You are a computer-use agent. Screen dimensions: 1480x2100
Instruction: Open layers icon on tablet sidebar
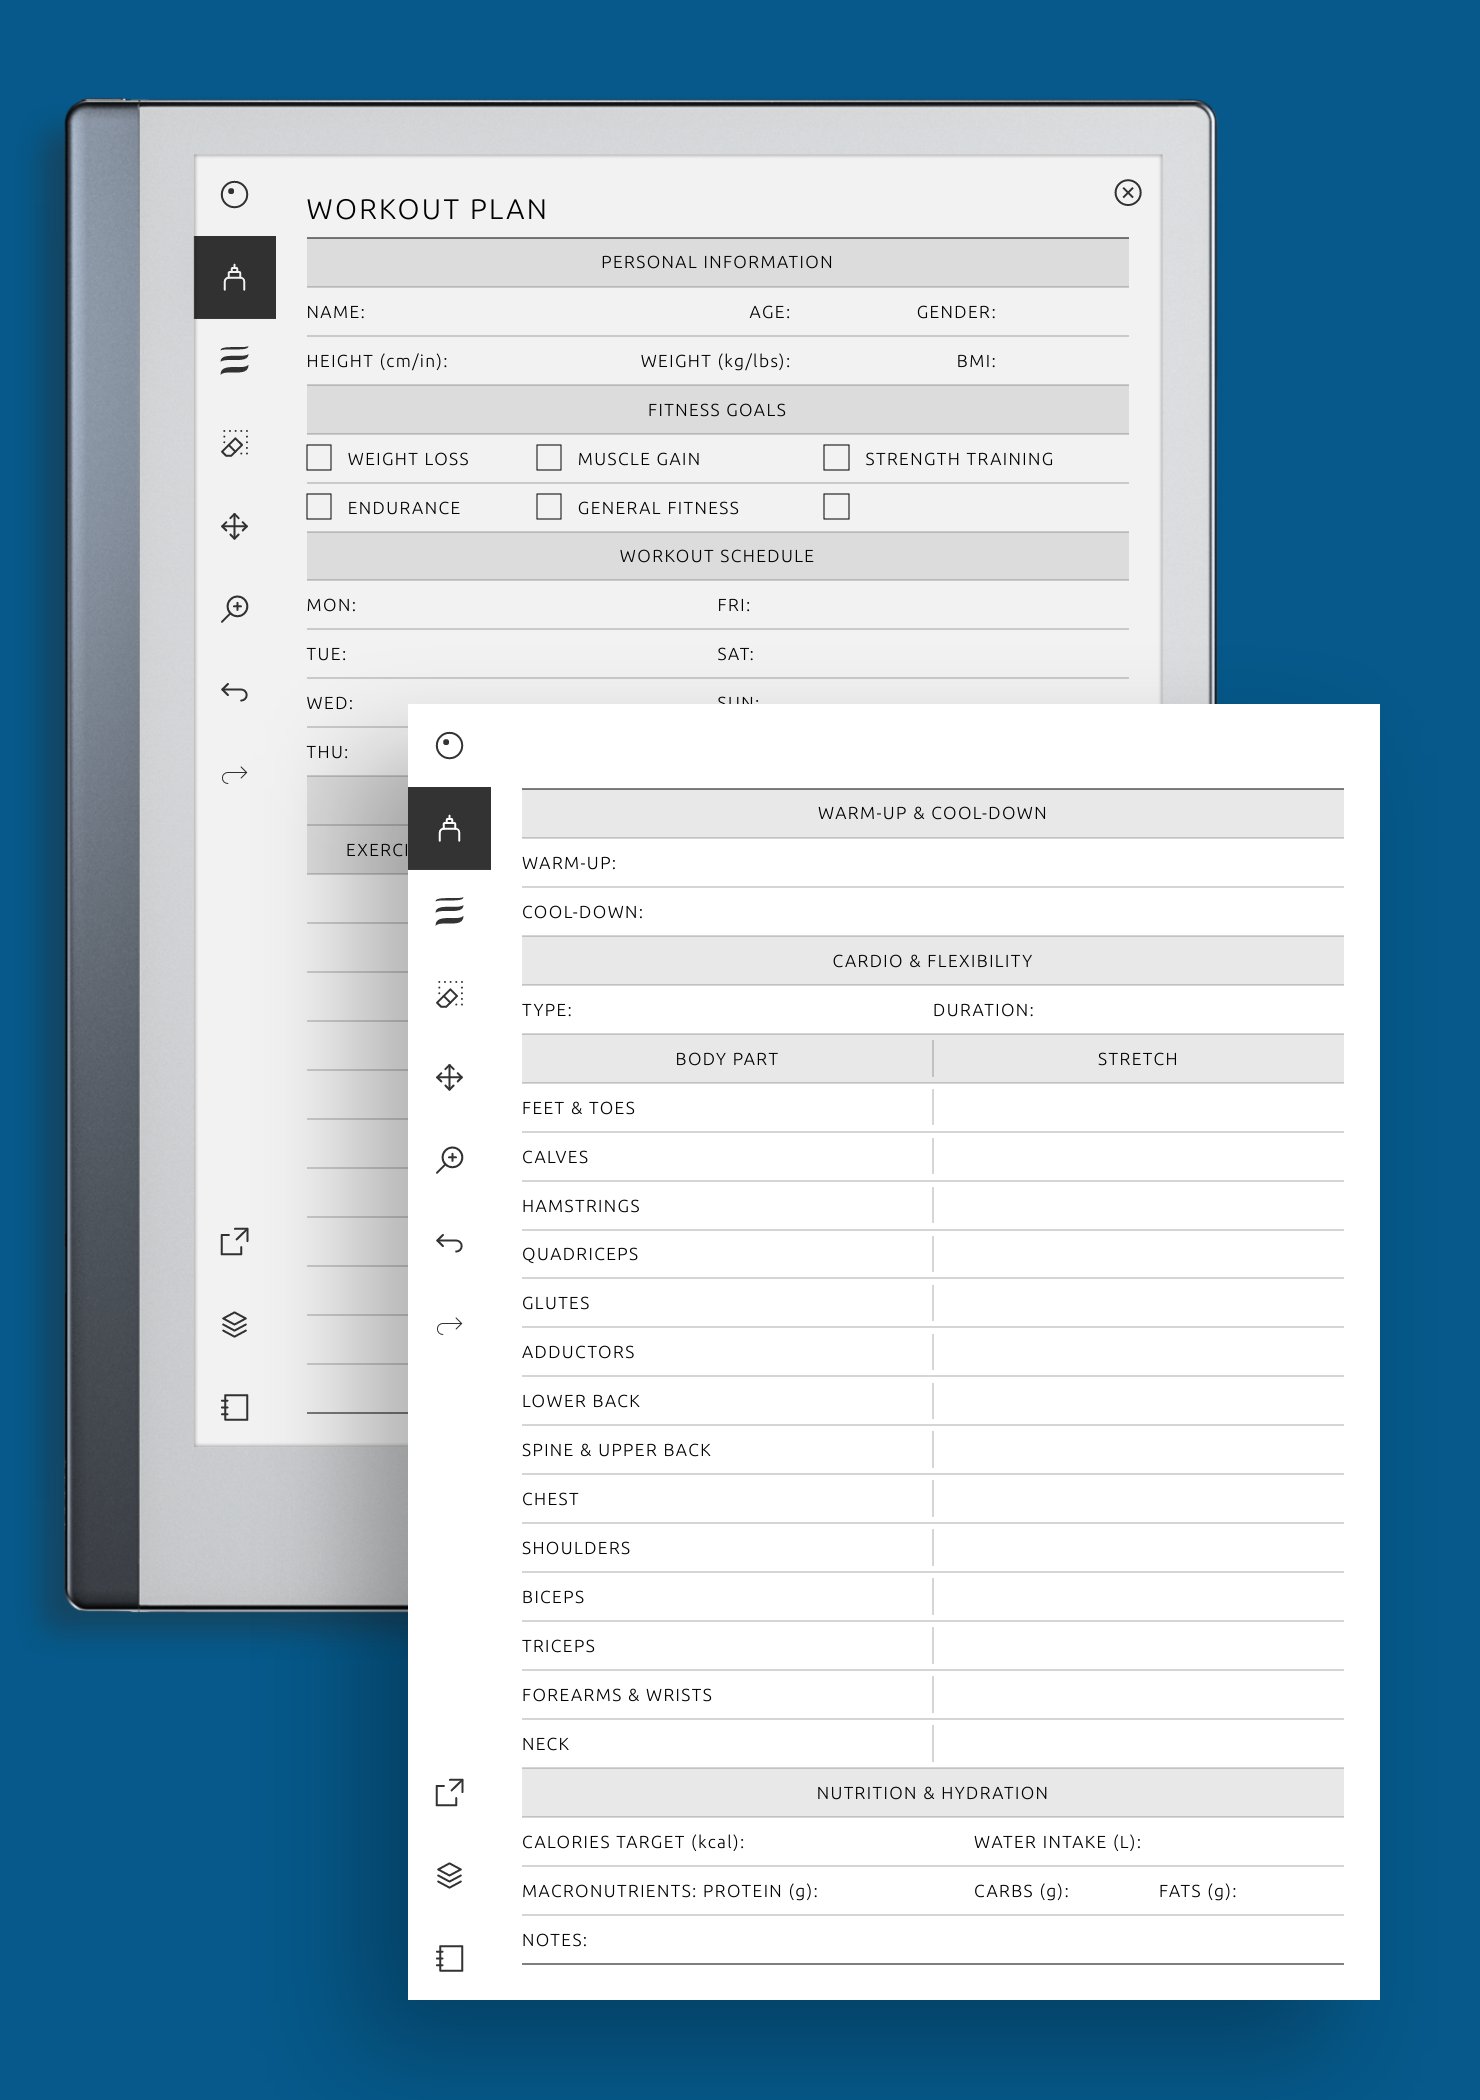click(x=235, y=1324)
